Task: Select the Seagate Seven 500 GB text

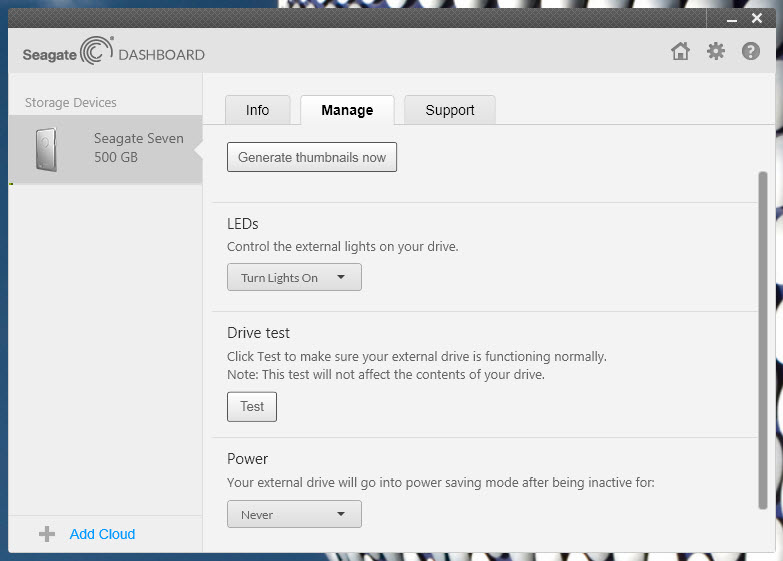Action: point(139,147)
